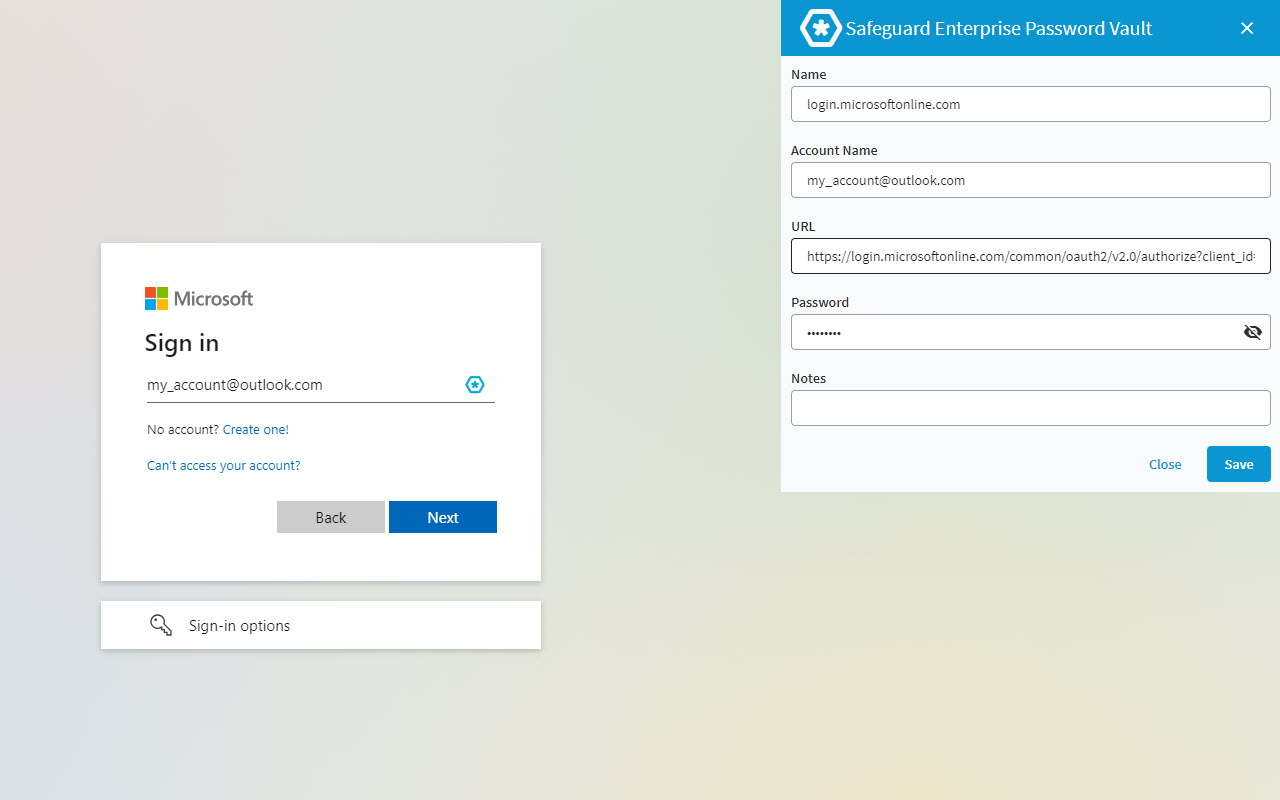The width and height of the screenshot is (1280, 800).
Task: Click the Save button
Action: coord(1239,464)
